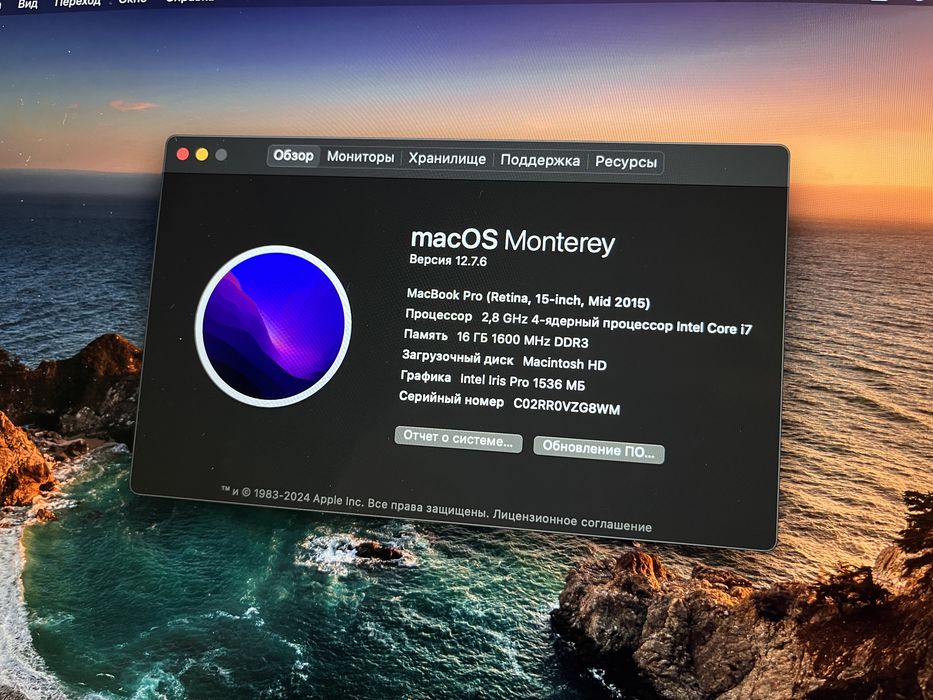
Task: Click the disabled gray zoom button
Action: [221, 155]
